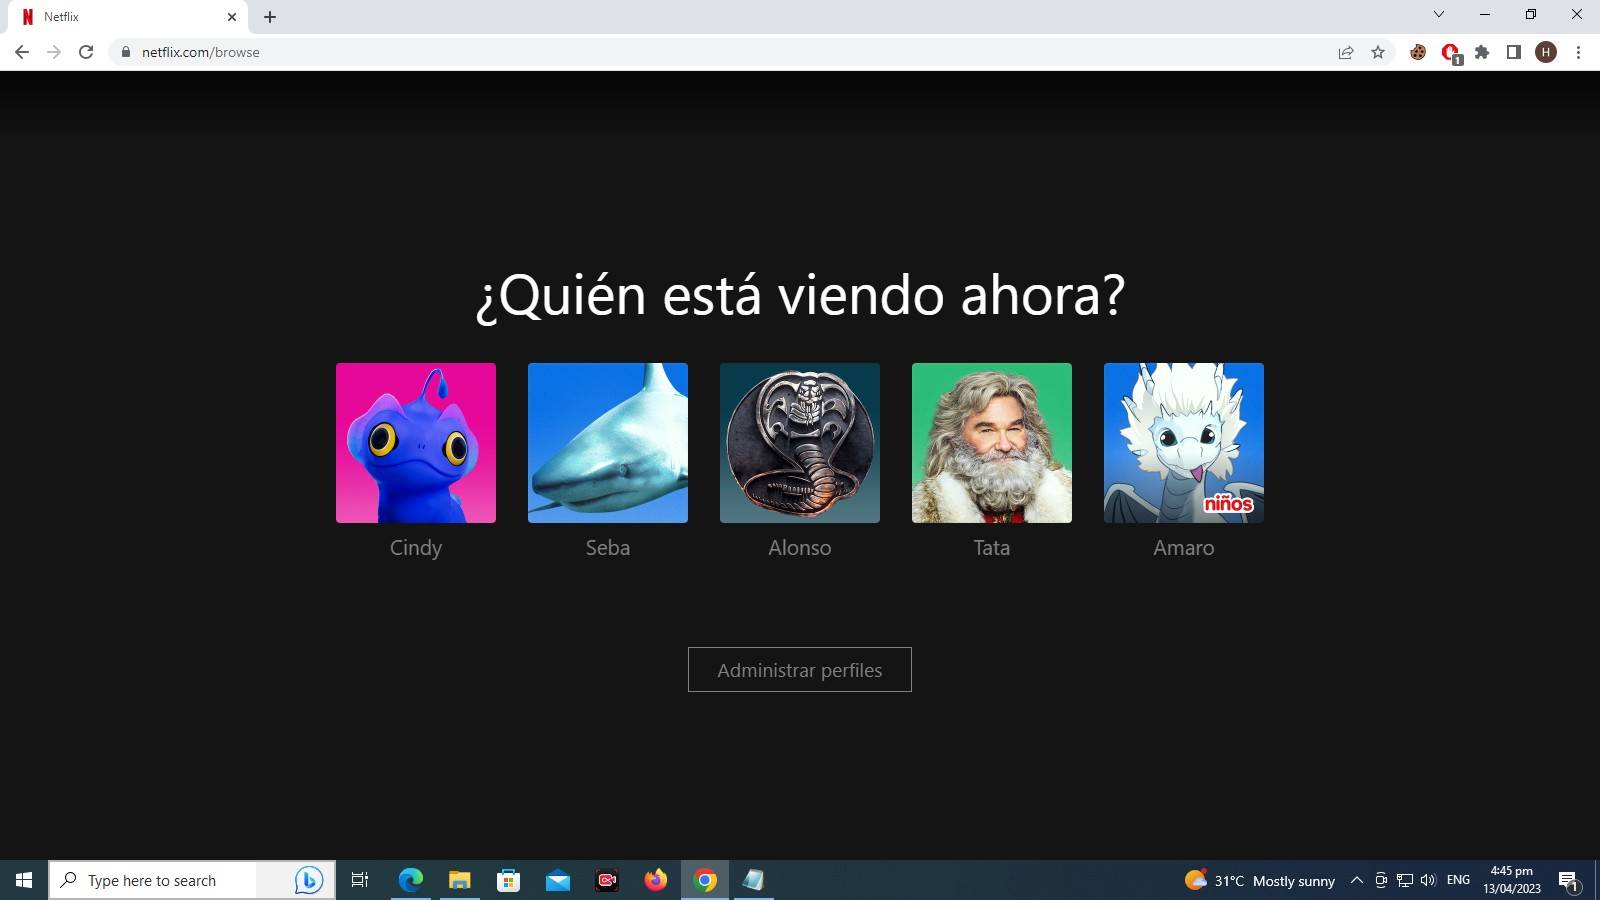Go back to the previous page
The image size is (1600, 900).
22,52
